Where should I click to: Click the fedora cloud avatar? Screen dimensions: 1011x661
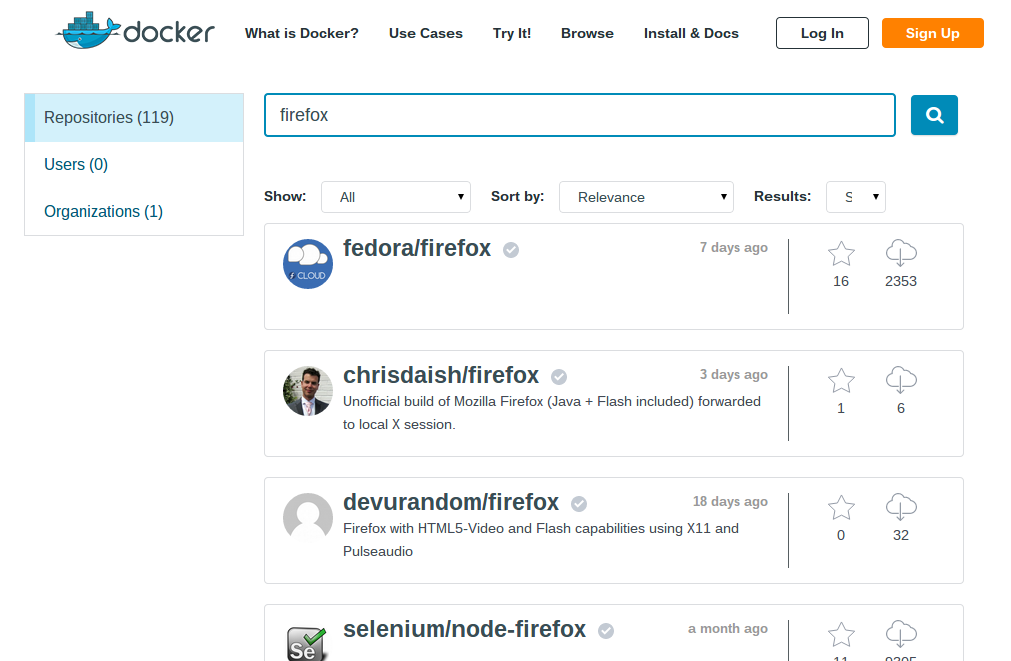(x=308, y=264)
